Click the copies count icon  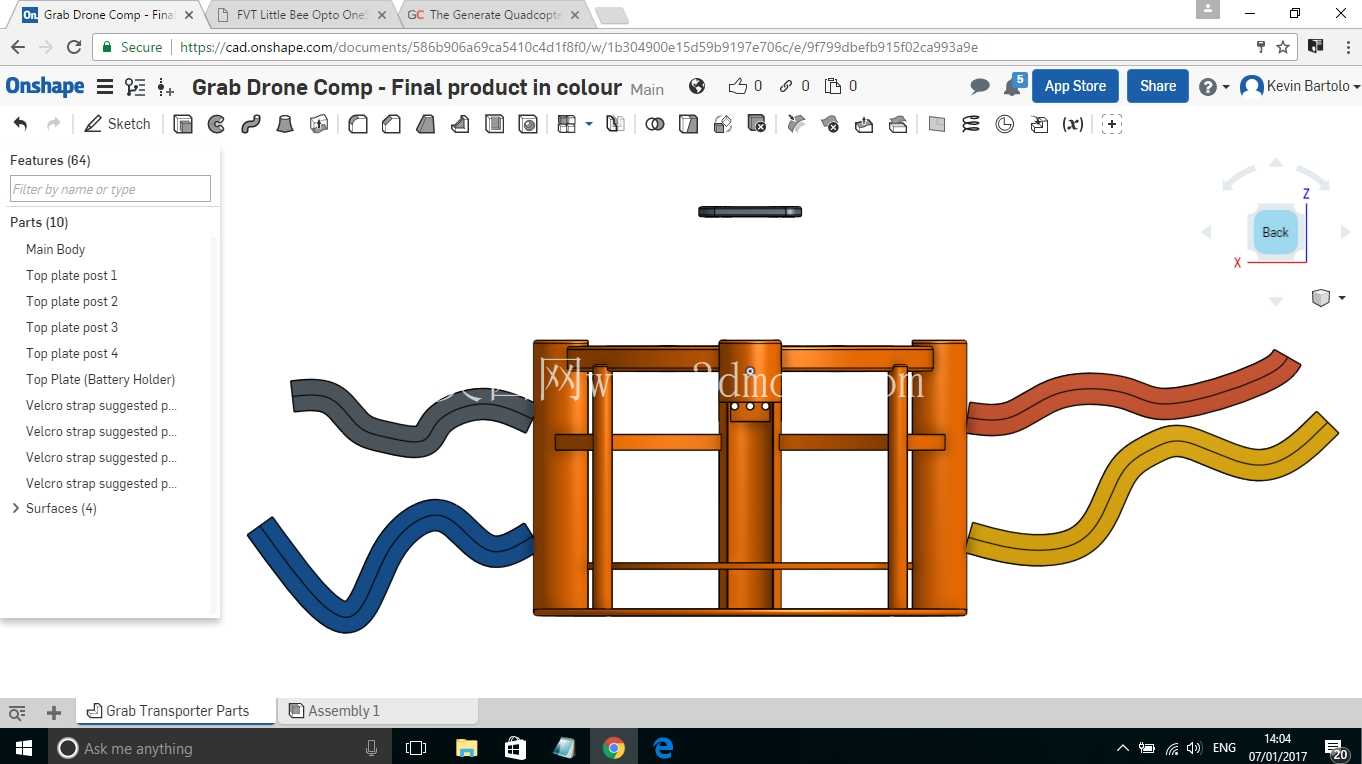point(833,86)
